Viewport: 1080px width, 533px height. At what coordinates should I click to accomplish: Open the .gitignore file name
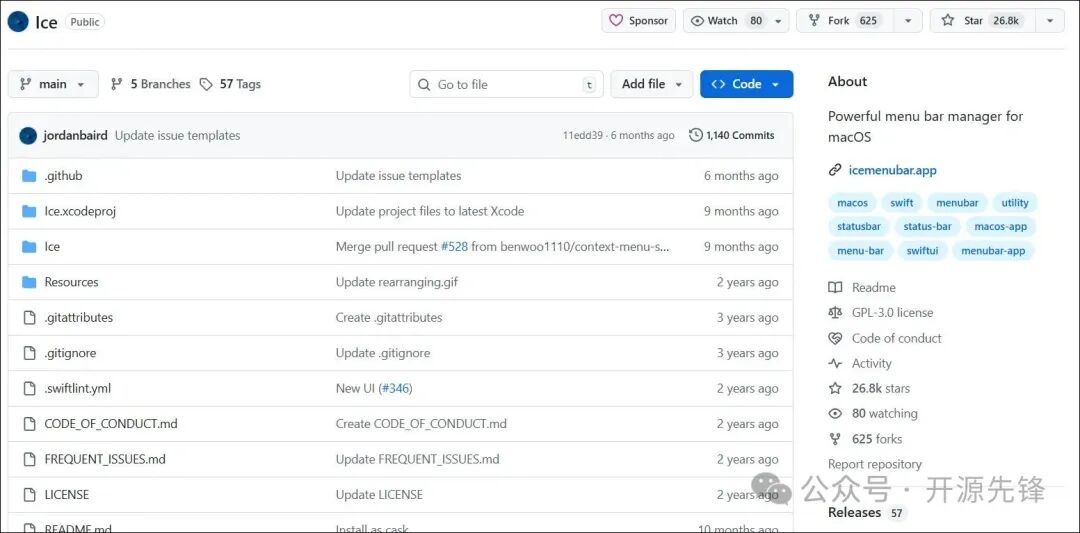[x=70, y=353]
